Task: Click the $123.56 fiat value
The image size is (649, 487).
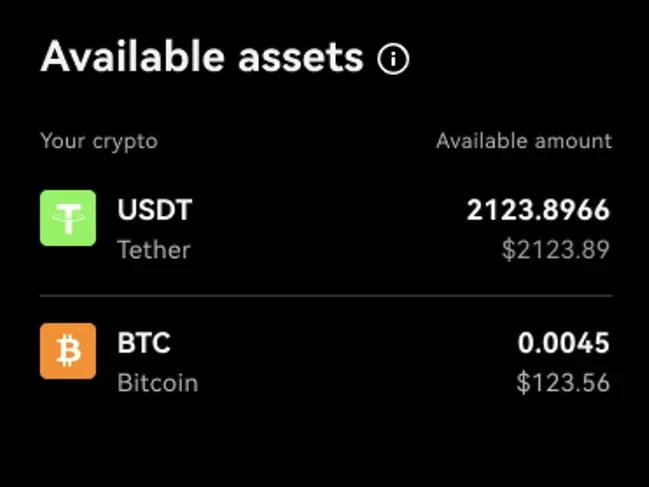Action: (x=562, y=382)
